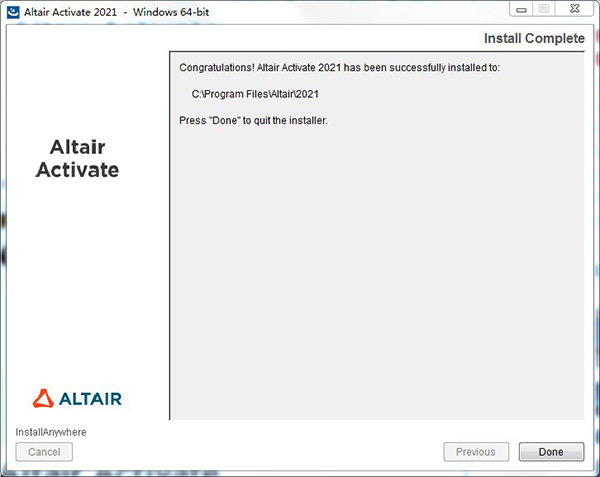The height and width of the screenshot is (477, 600).
Task: Click the 'Altair Activate' product title text
Action: (x=77, y=158)
